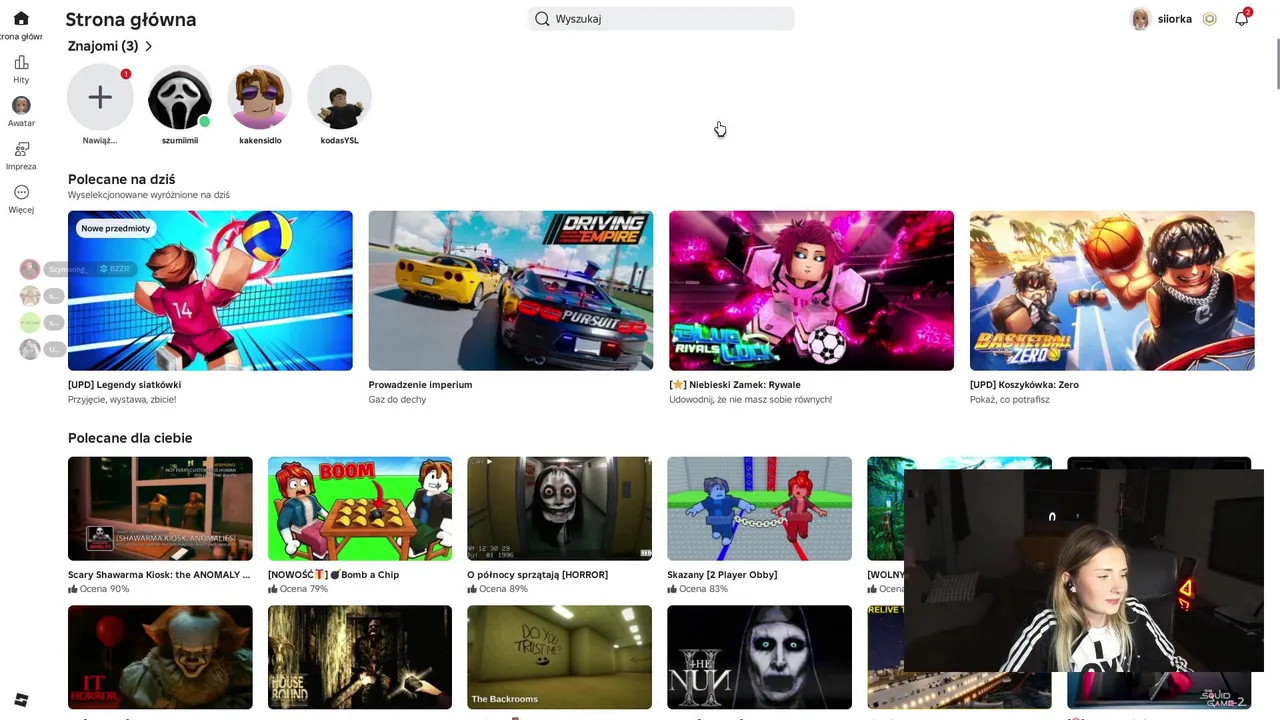Screen dimensions: 1280x720
Task: Open the Skazany 2 Player Obby thumbnail
Action: 759,509
